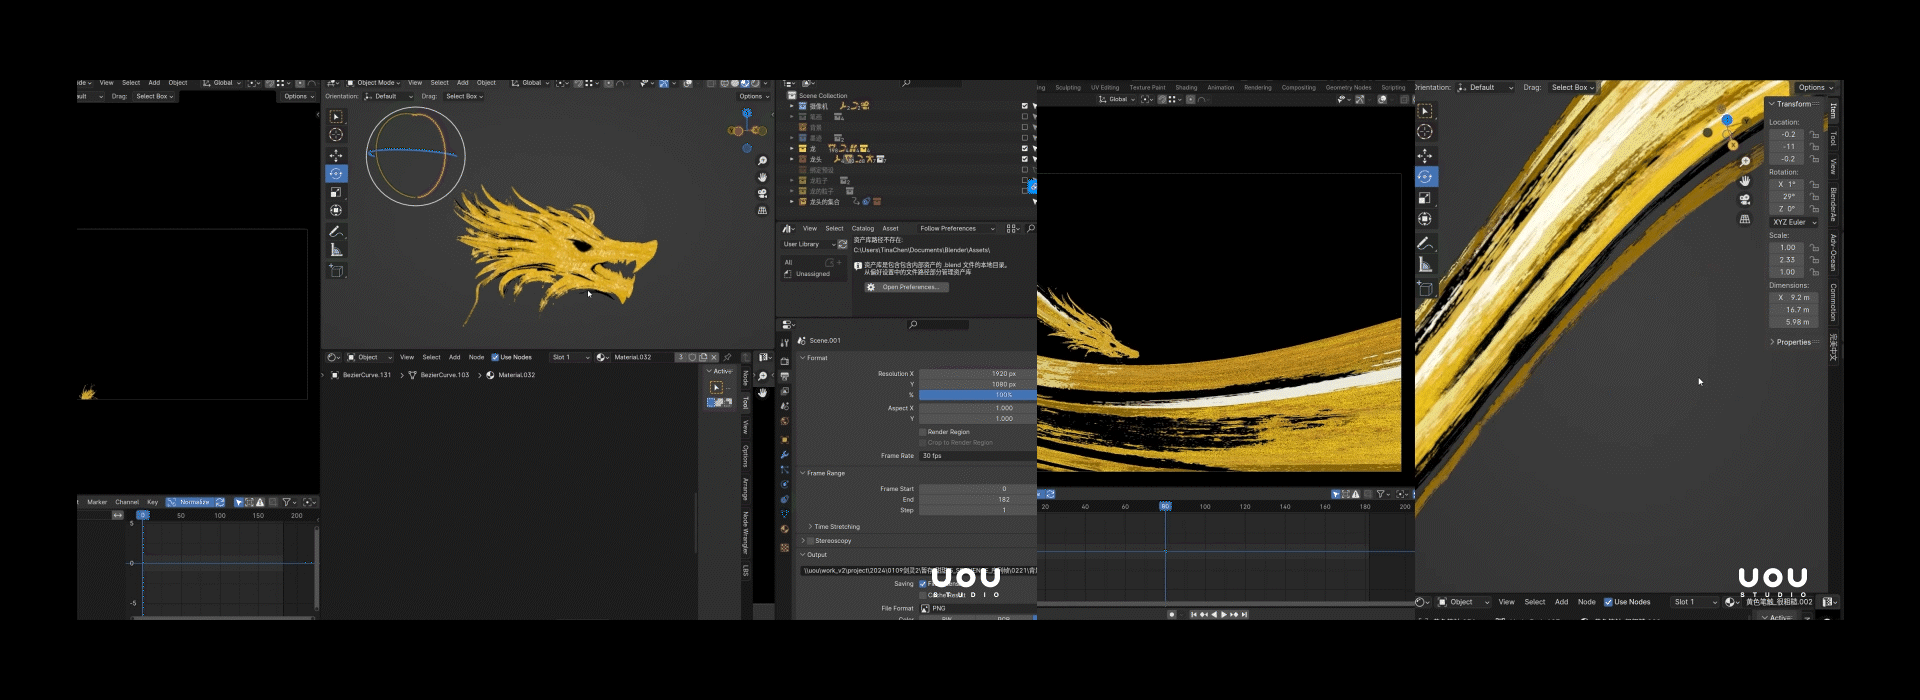Click the zoom magnifier icon in left viewport
The height and width of the screenshot is (700, 1920).
(x=762, y=161)
